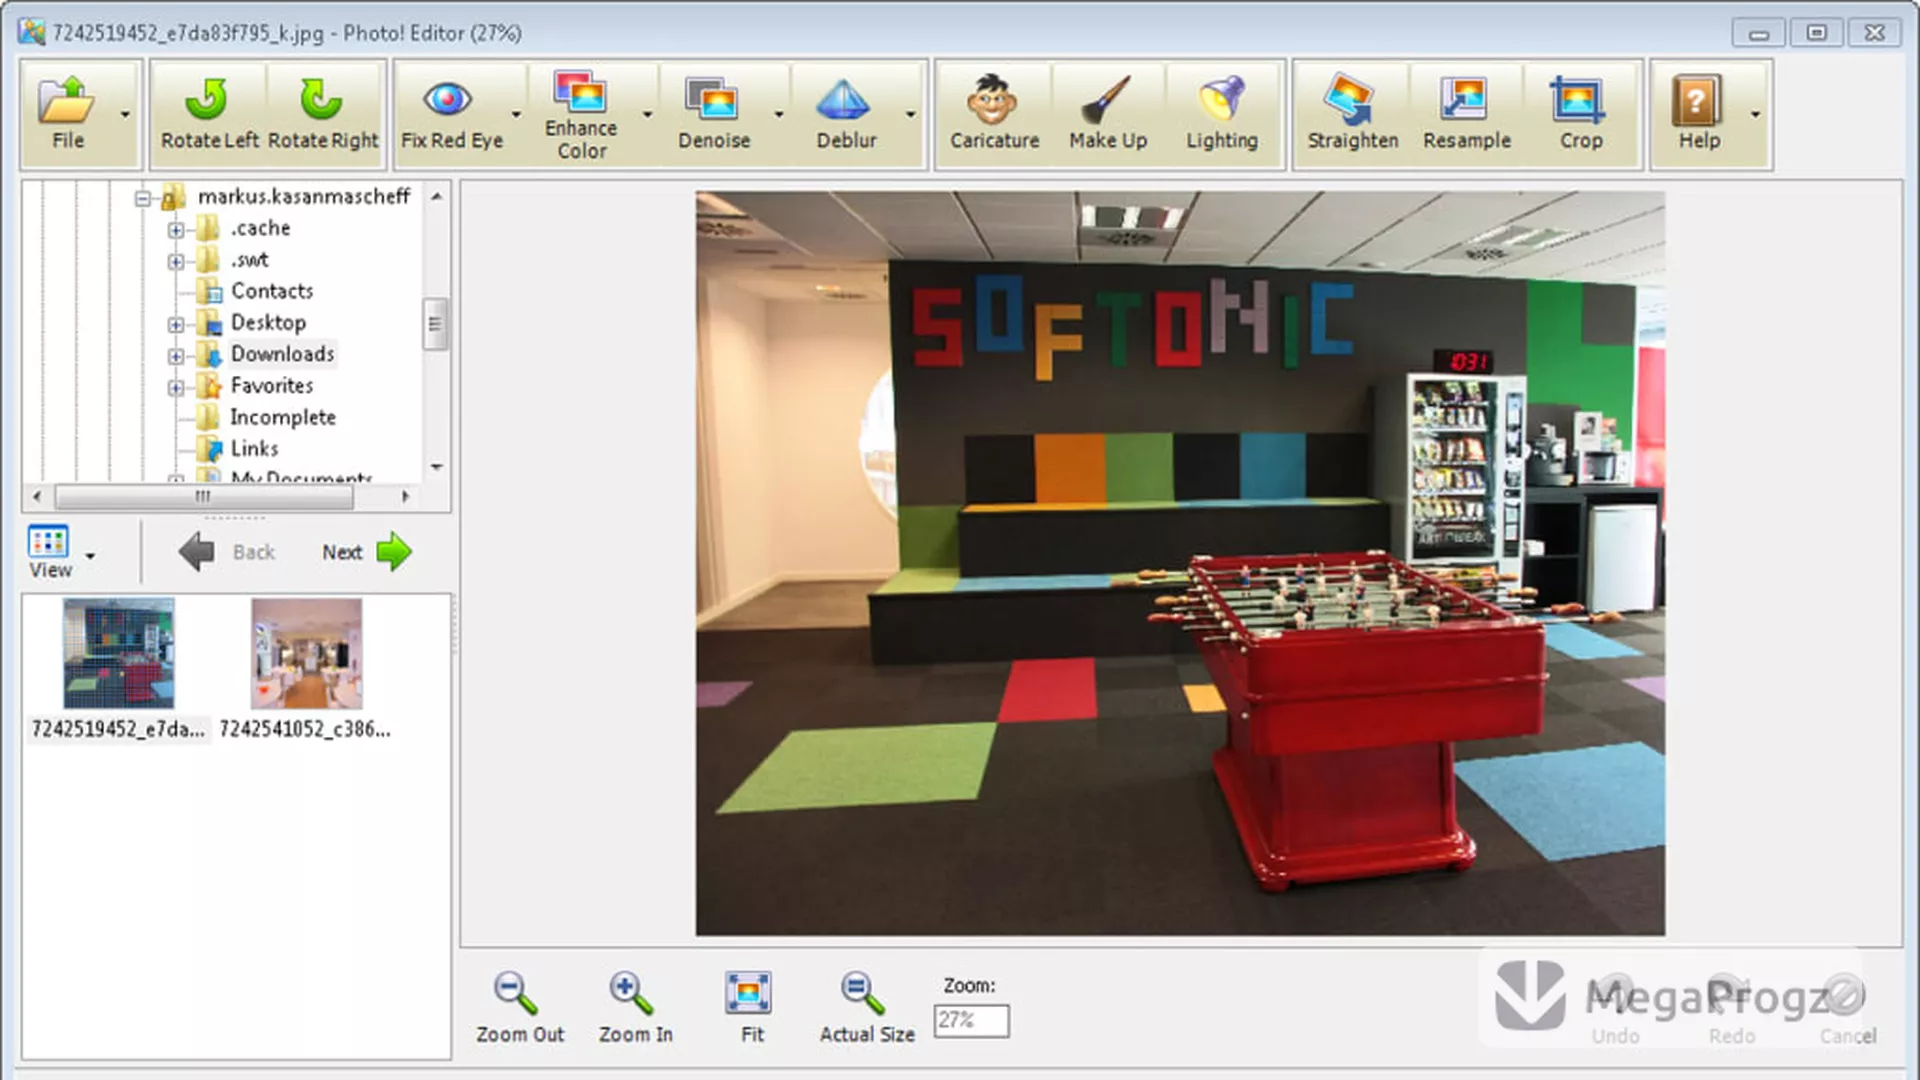This screenshot has width=1920, height=1080.
Task: Expand the Downloads folder node
Action: click(x=176, y=356)
